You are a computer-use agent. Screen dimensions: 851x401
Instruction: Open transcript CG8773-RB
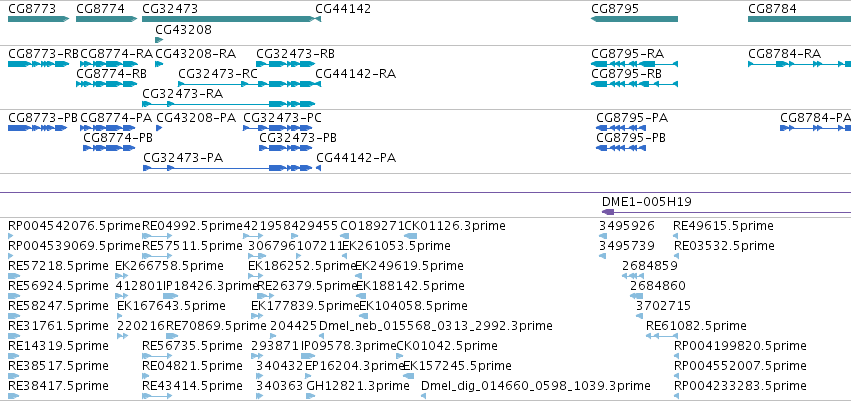(39, 64)
